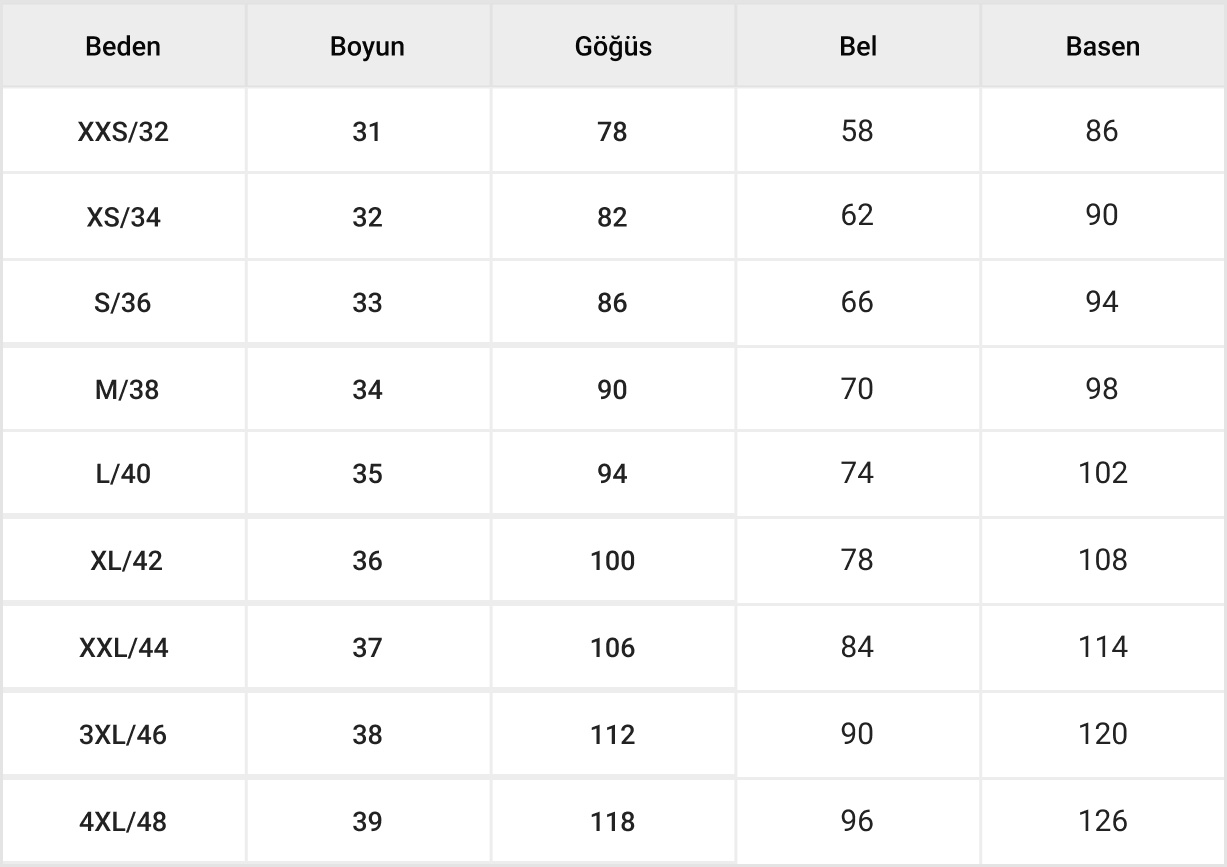This screenshot has height=867, width=1227.
Task: Click Bel value 84 for XXL/44
Action: pos(857,647)
